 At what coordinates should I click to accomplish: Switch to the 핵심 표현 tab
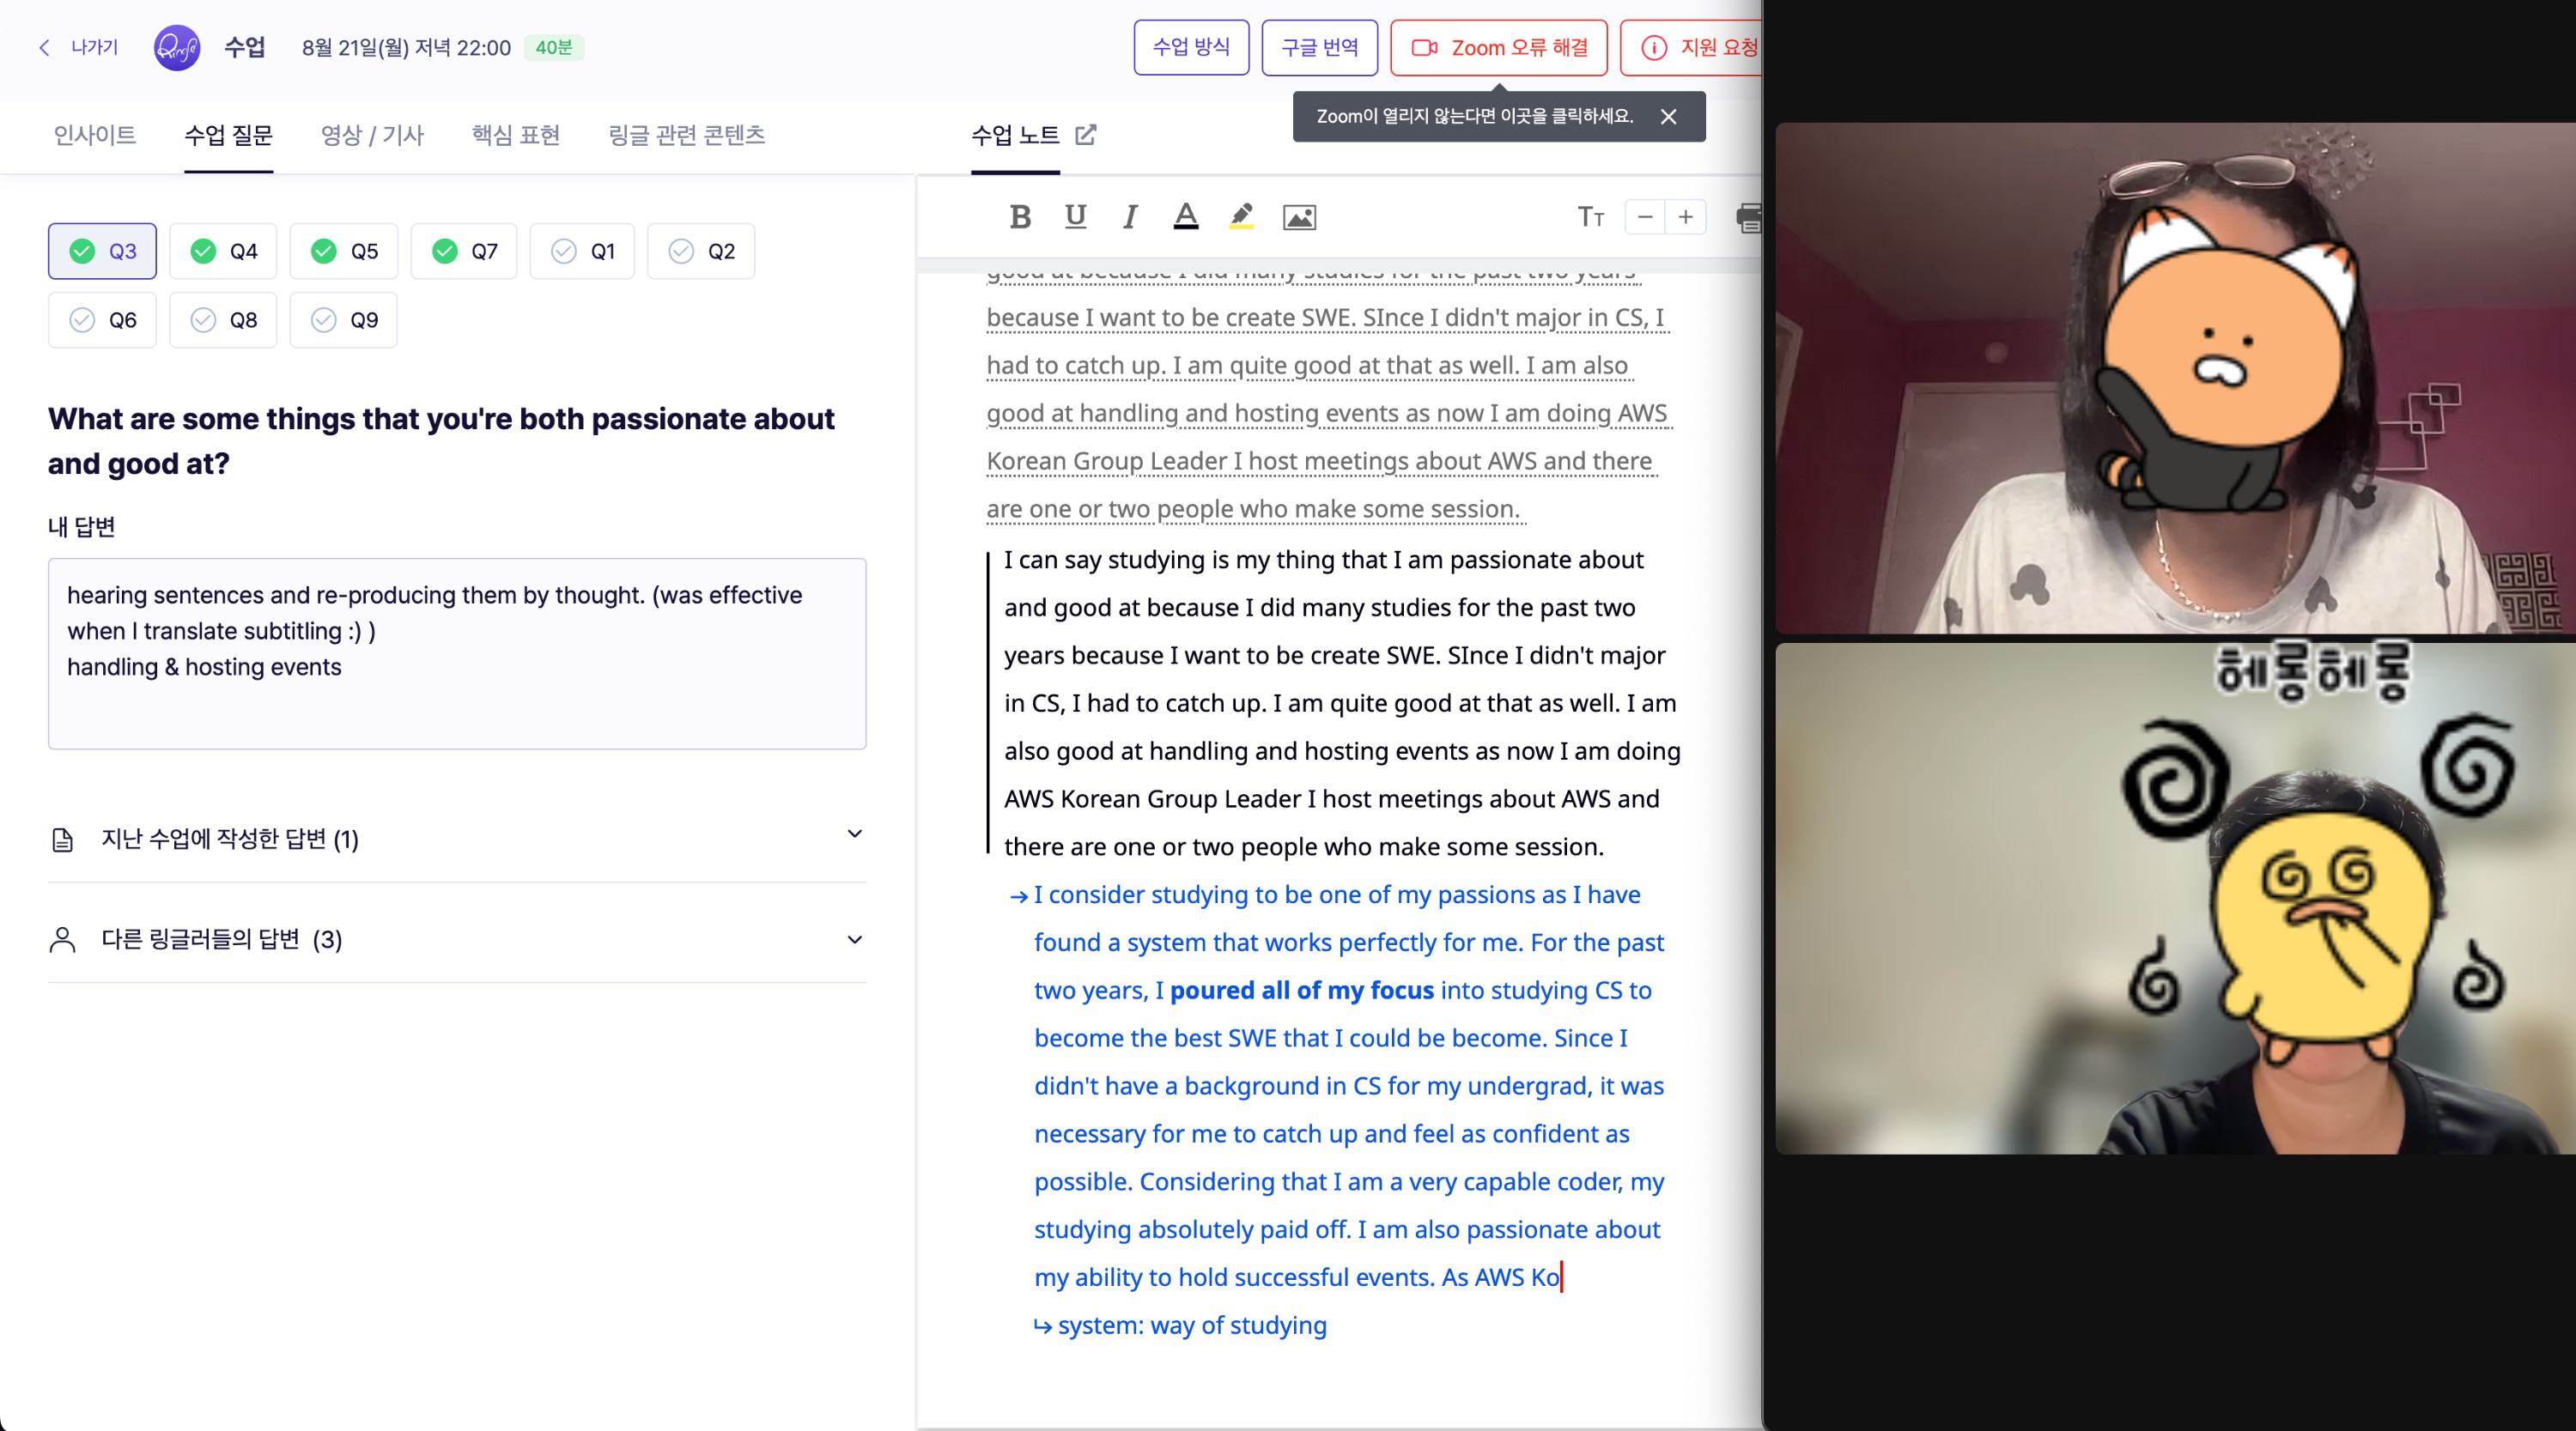click(515, 135)
